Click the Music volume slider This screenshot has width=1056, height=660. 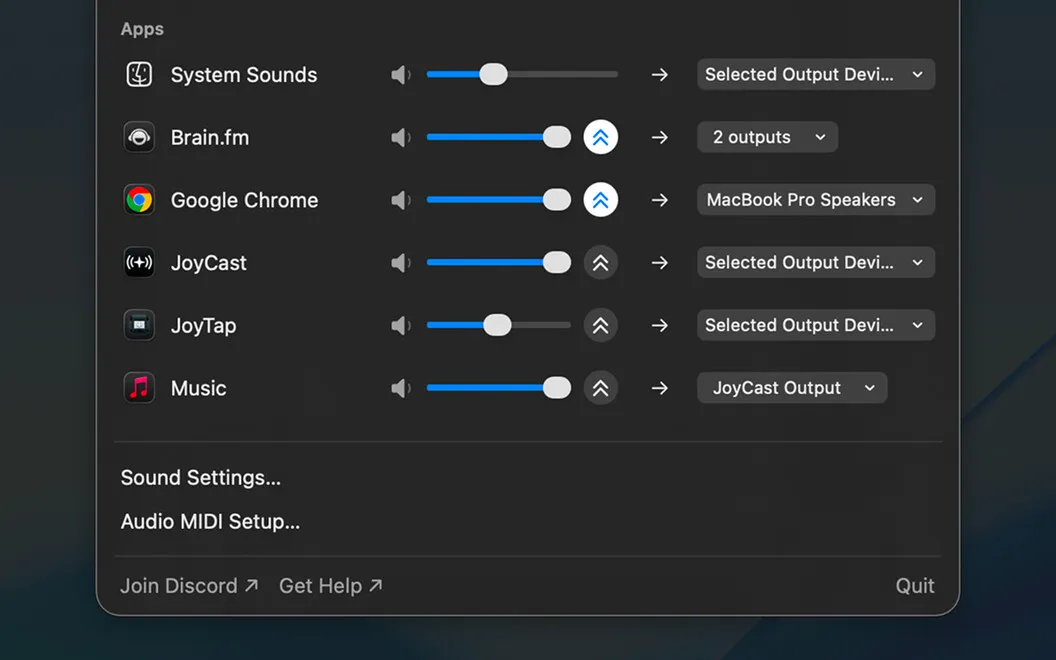(498, 387)
